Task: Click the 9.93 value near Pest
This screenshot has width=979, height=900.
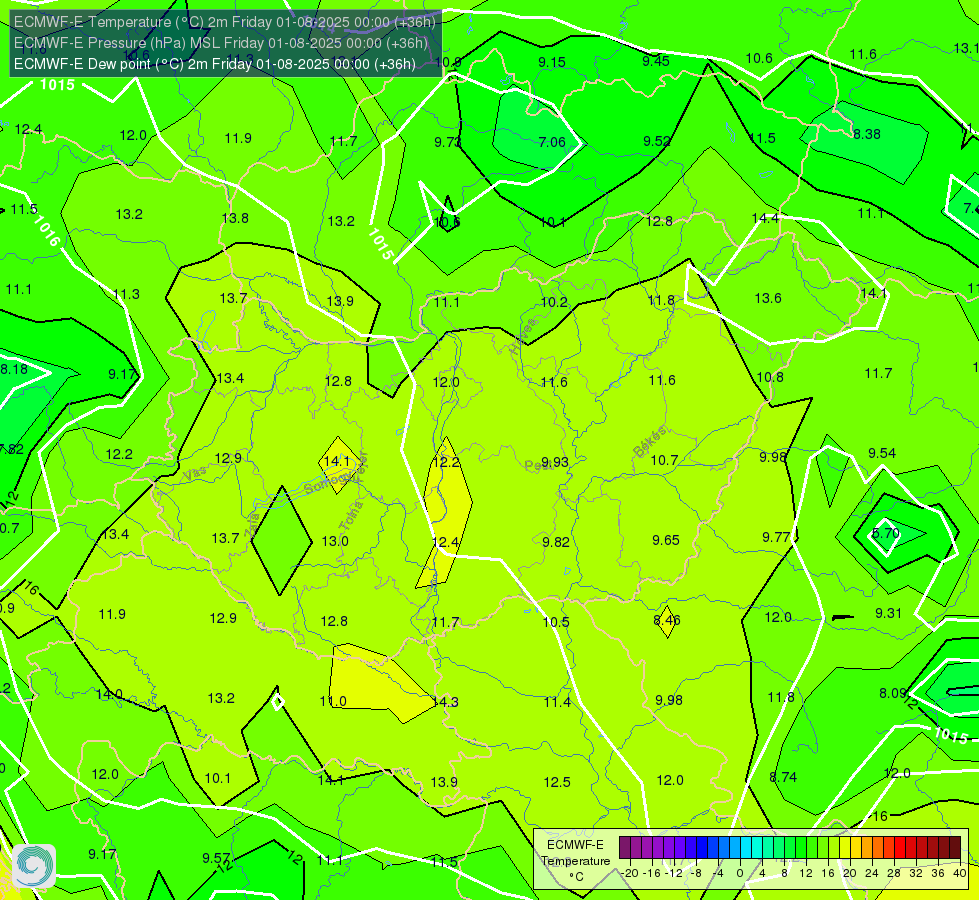Action: (555, 462)
